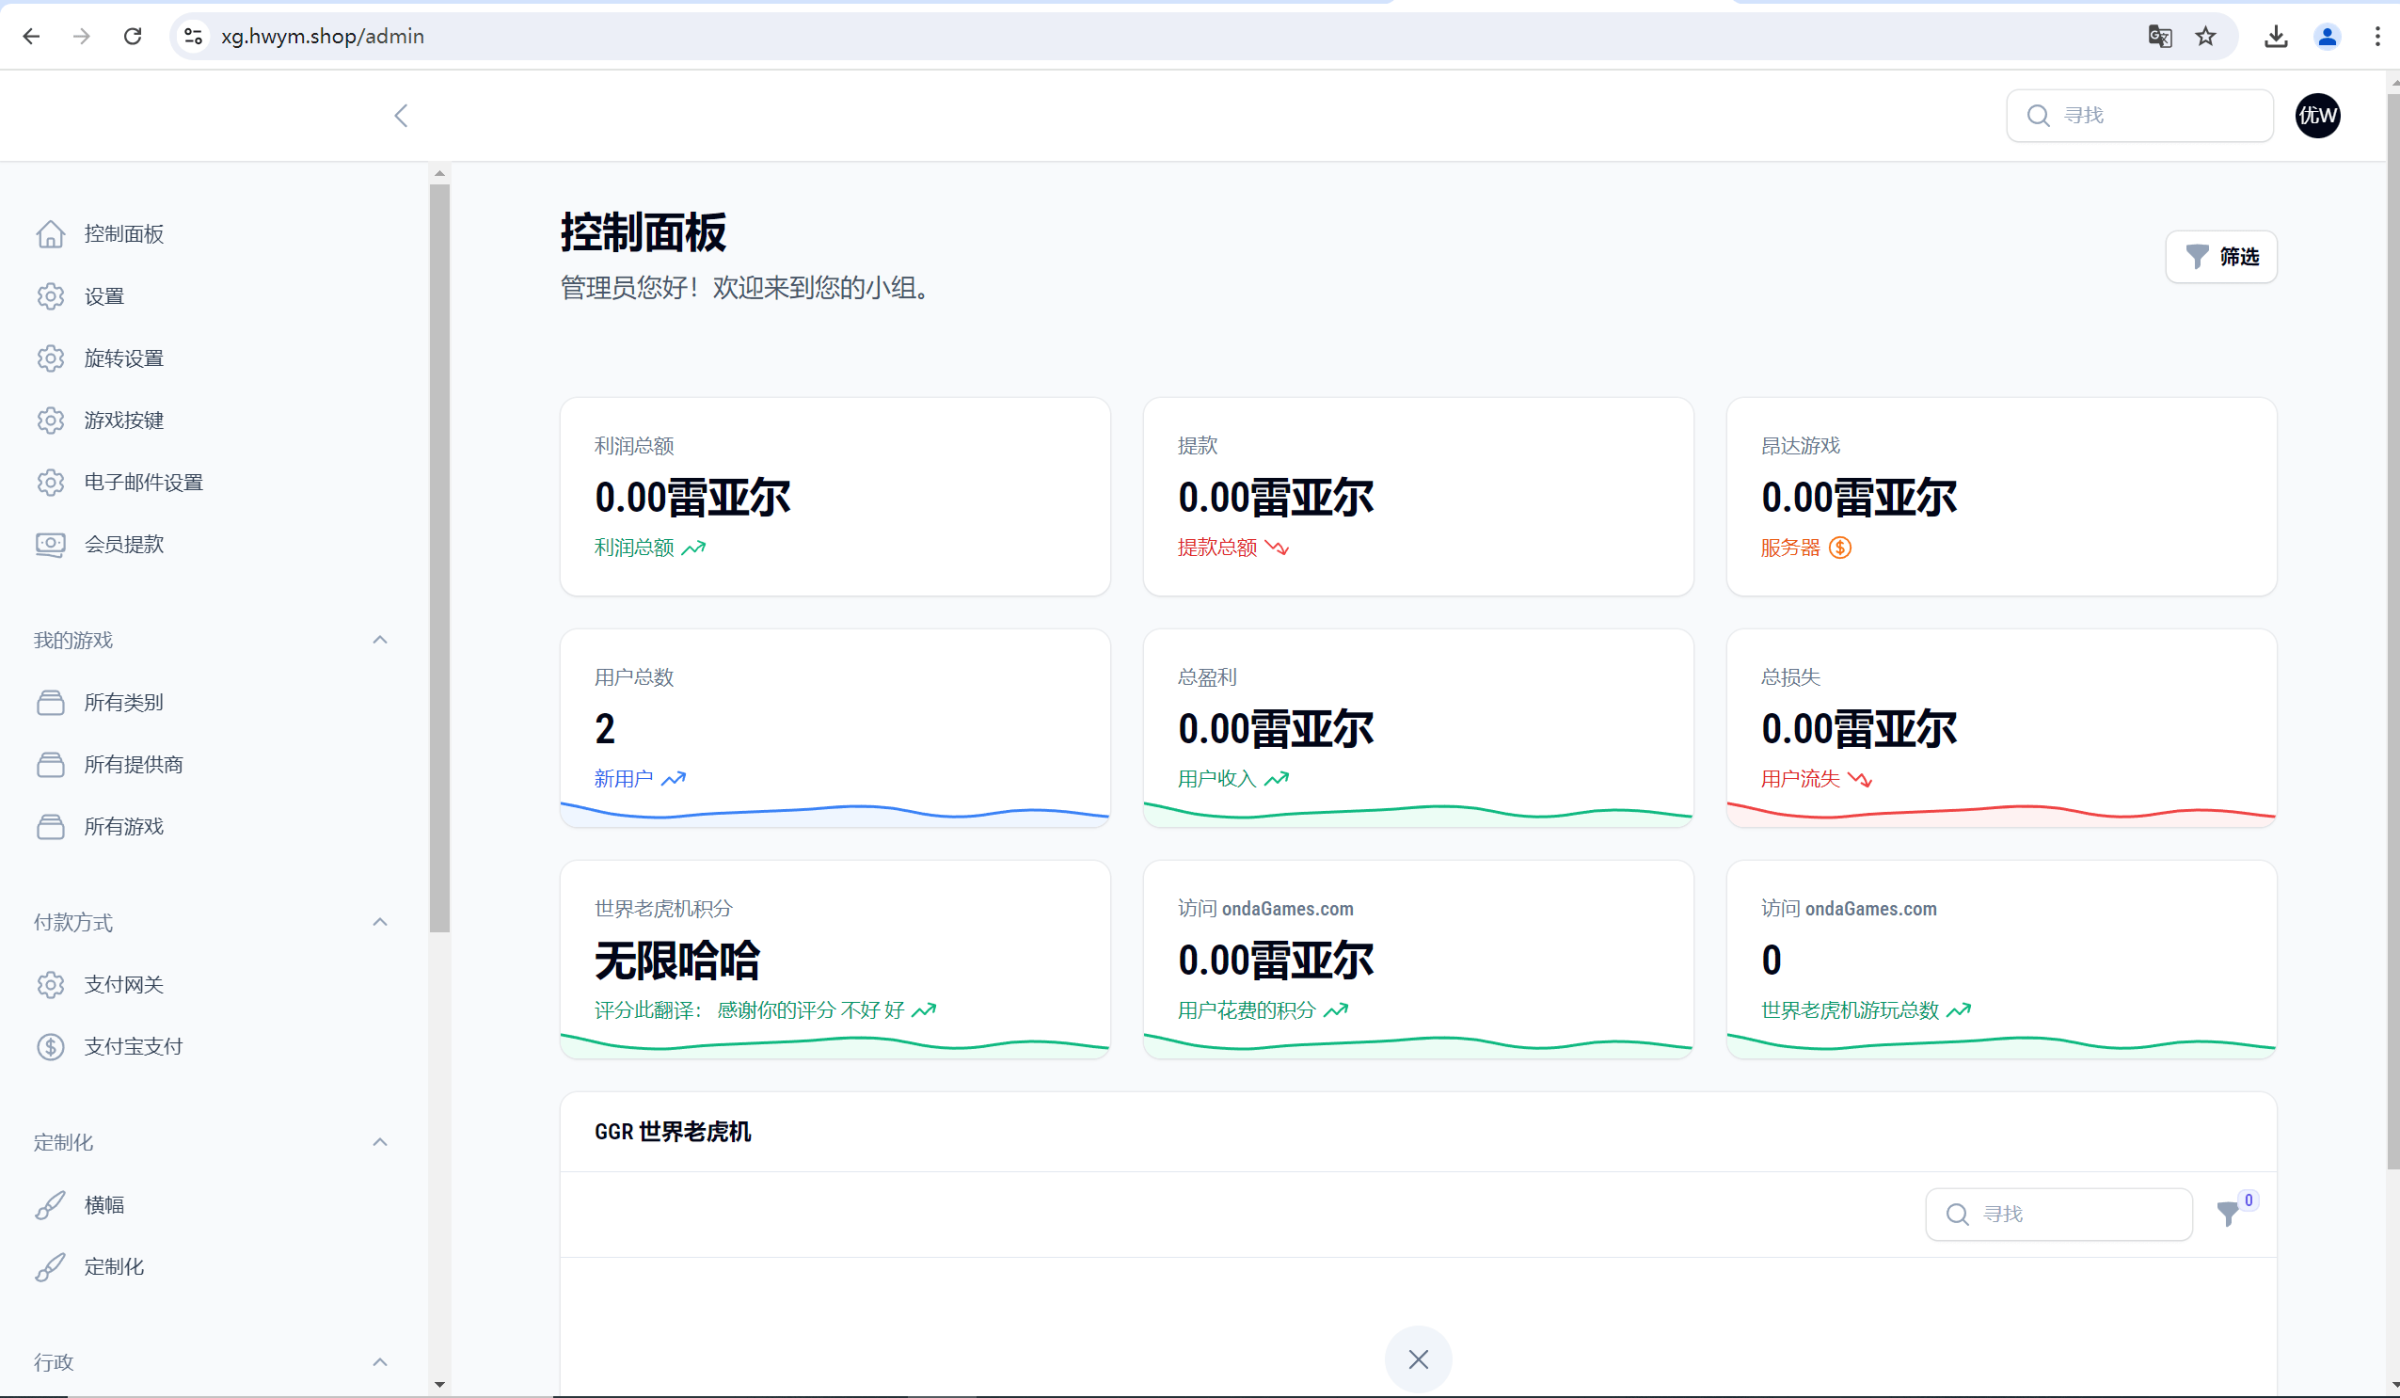Dismiss with the round X button at bottom
2400x1398 pixels.
pos(1417,1359)
